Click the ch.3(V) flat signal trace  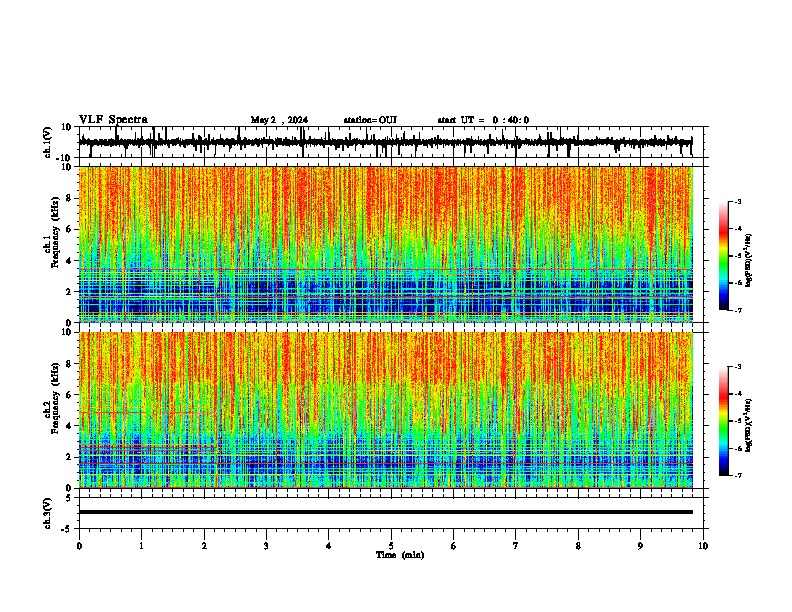click(386, 512)
